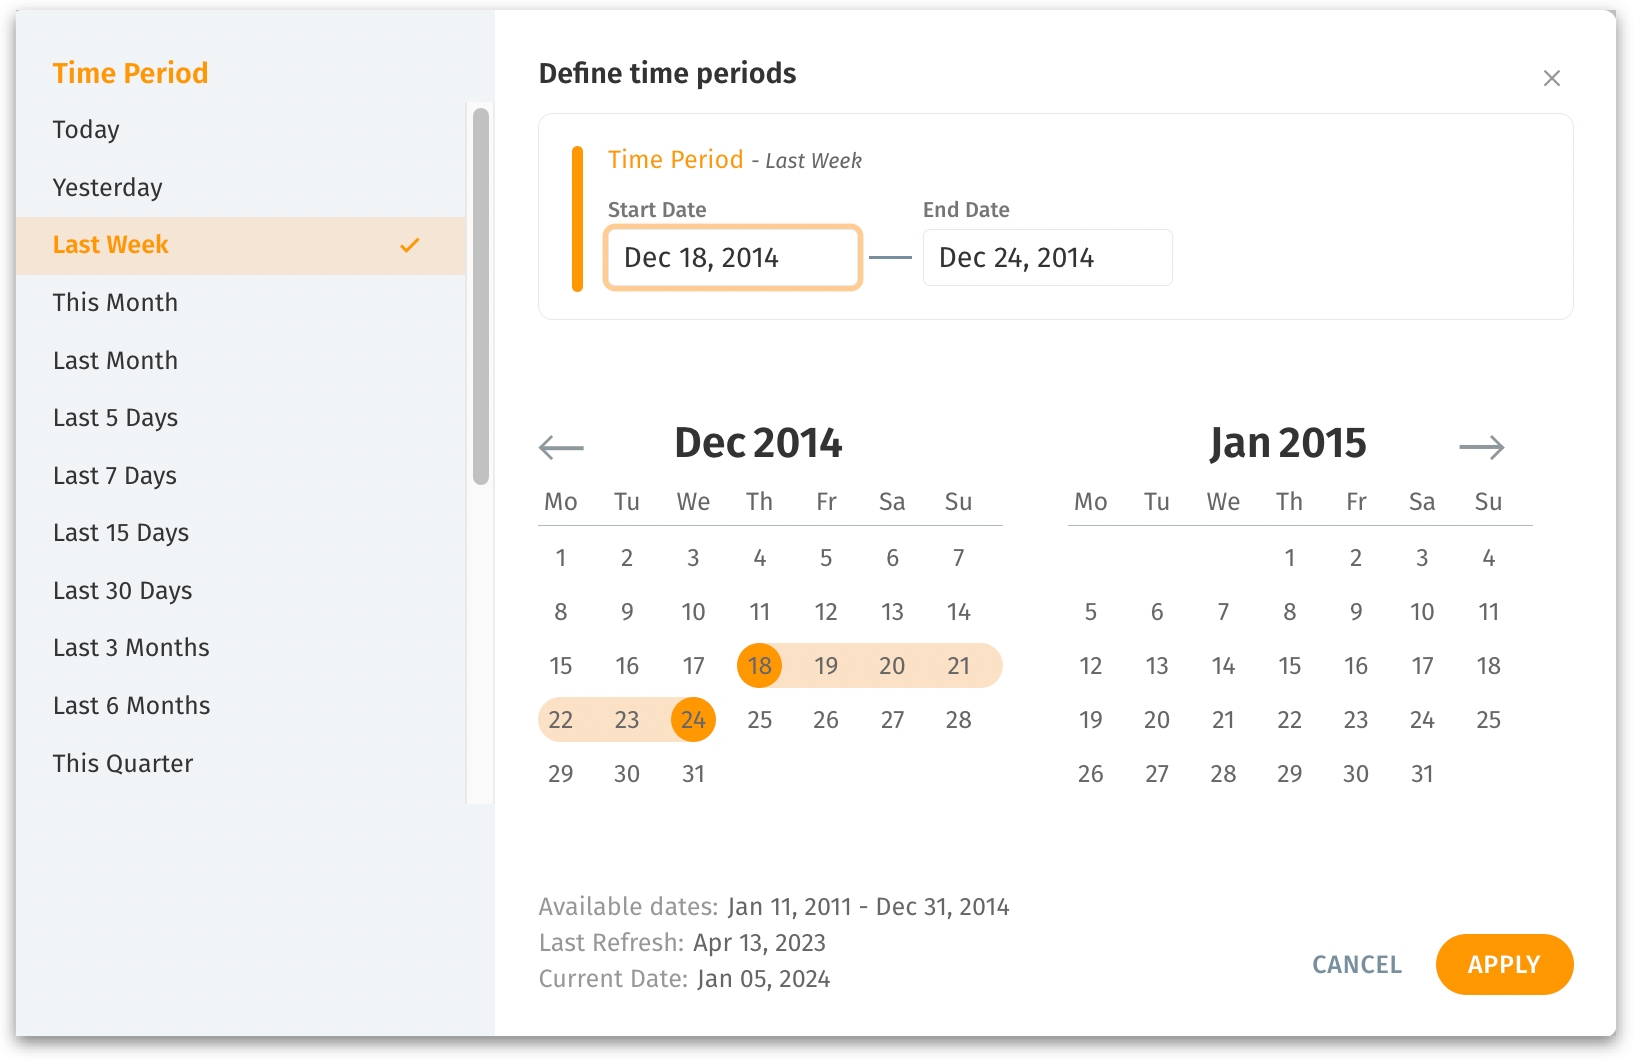1633x1060 pixels.
Task: Click the Start Date input field
Action: 732,258
